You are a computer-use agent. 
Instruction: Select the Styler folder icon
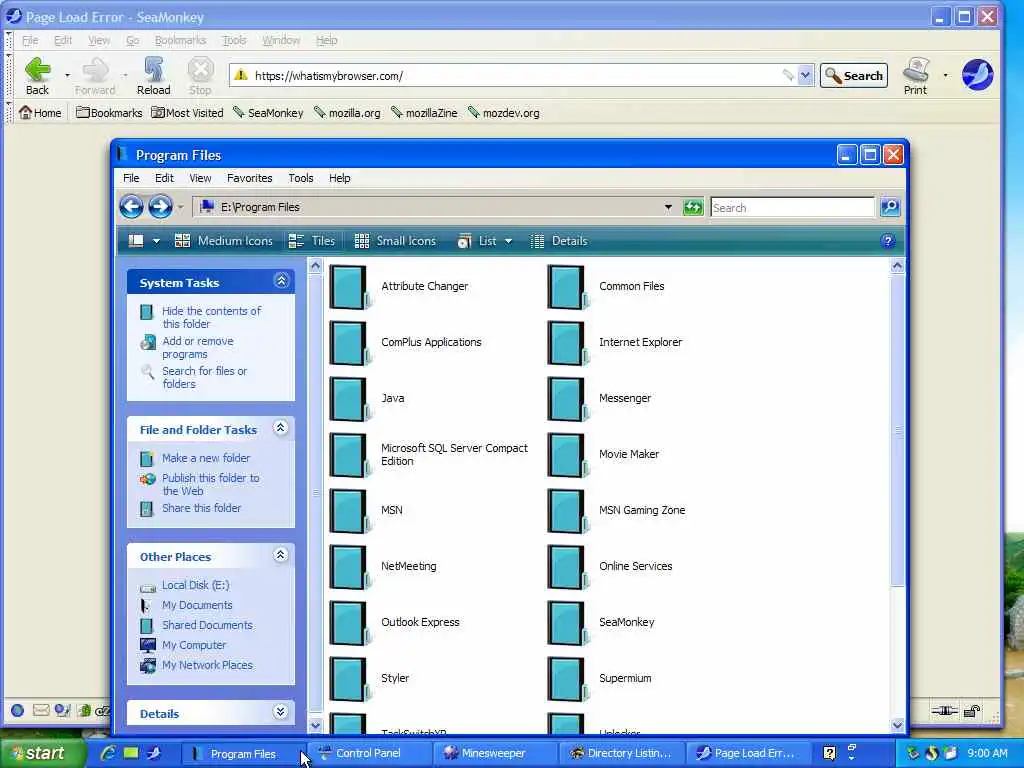coord(348,679)
